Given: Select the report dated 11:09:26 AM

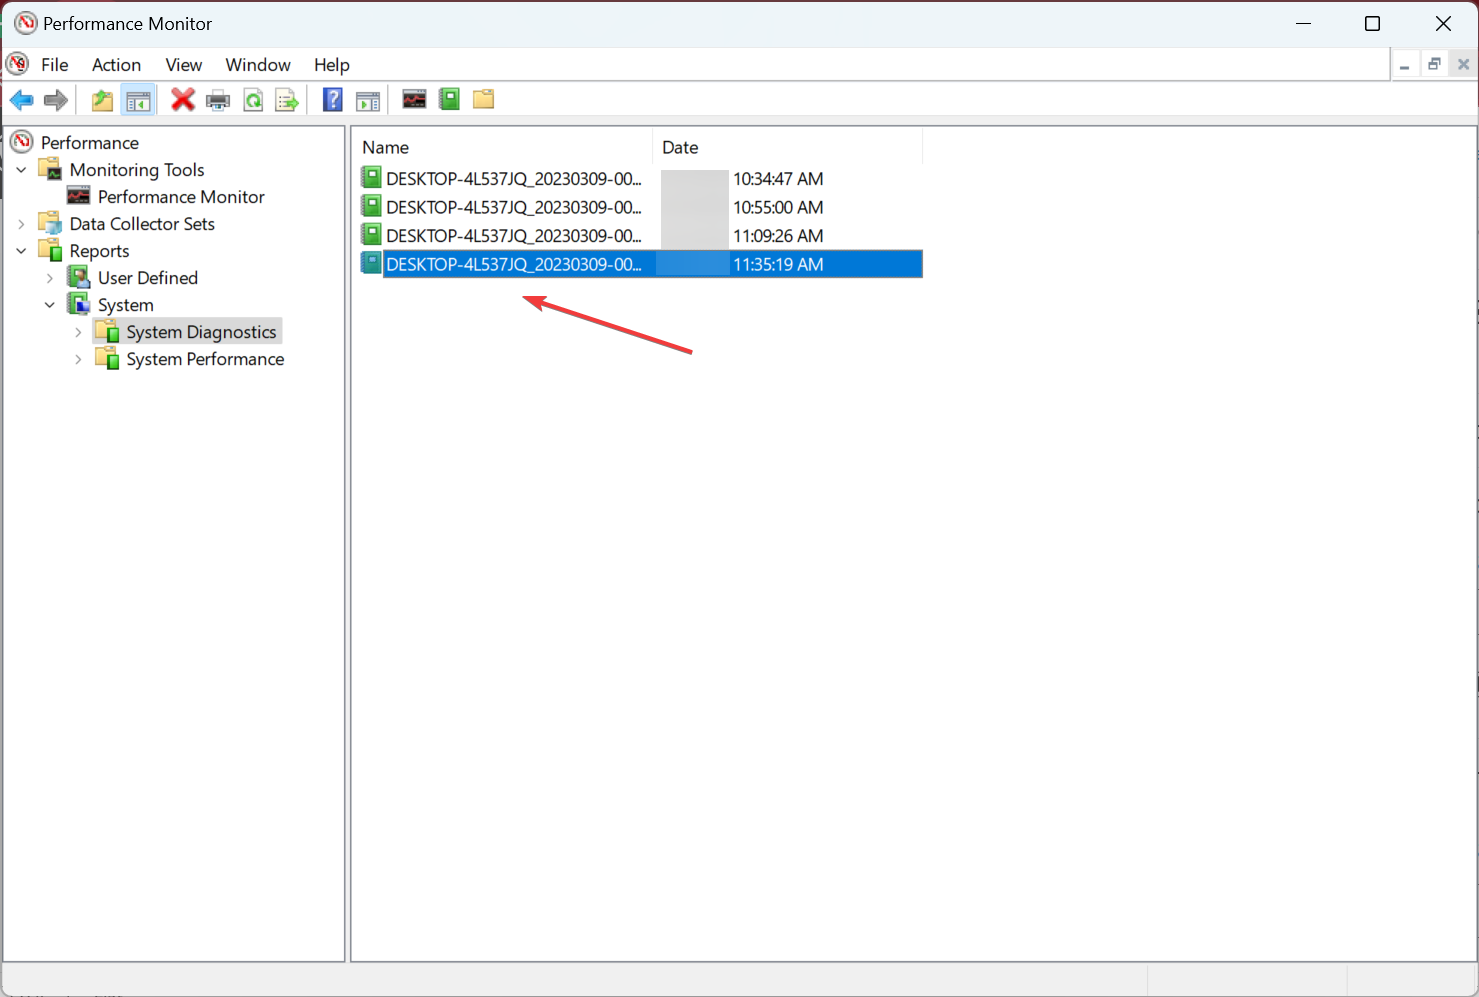Looking at the screenshot, I should (x=640, y=236).
